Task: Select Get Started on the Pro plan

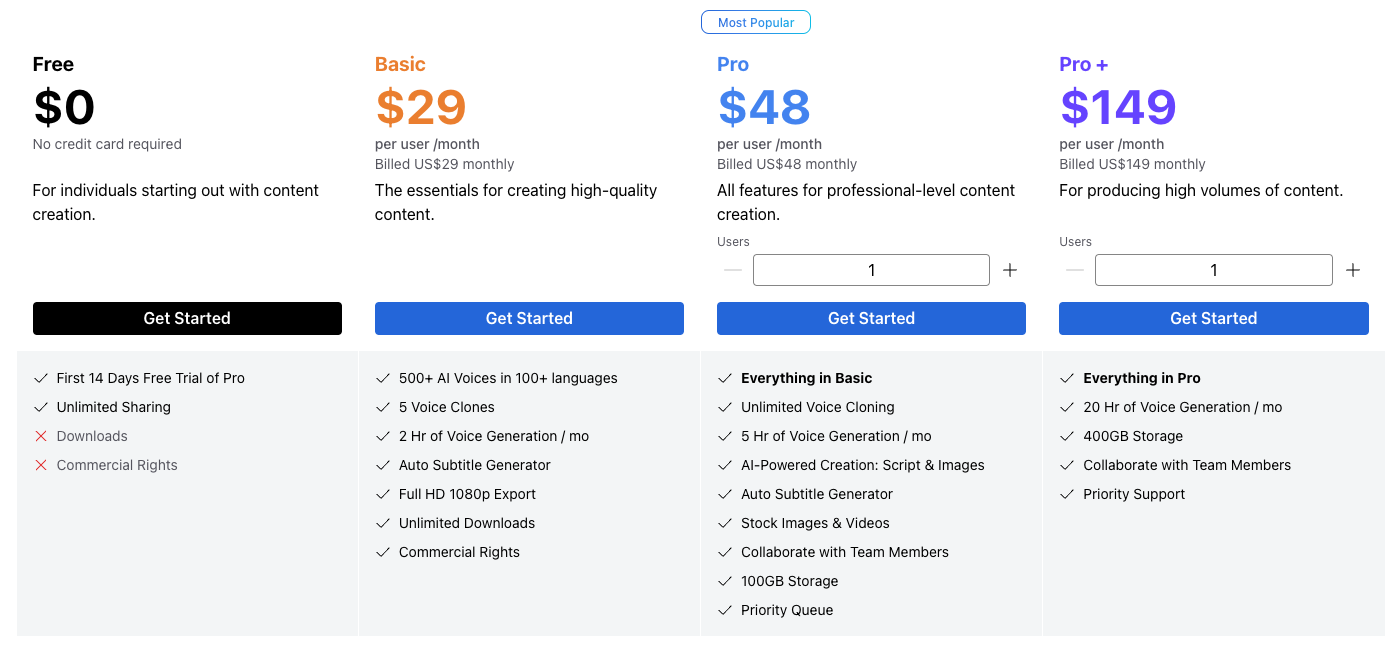Action: [x=871, y=318]
